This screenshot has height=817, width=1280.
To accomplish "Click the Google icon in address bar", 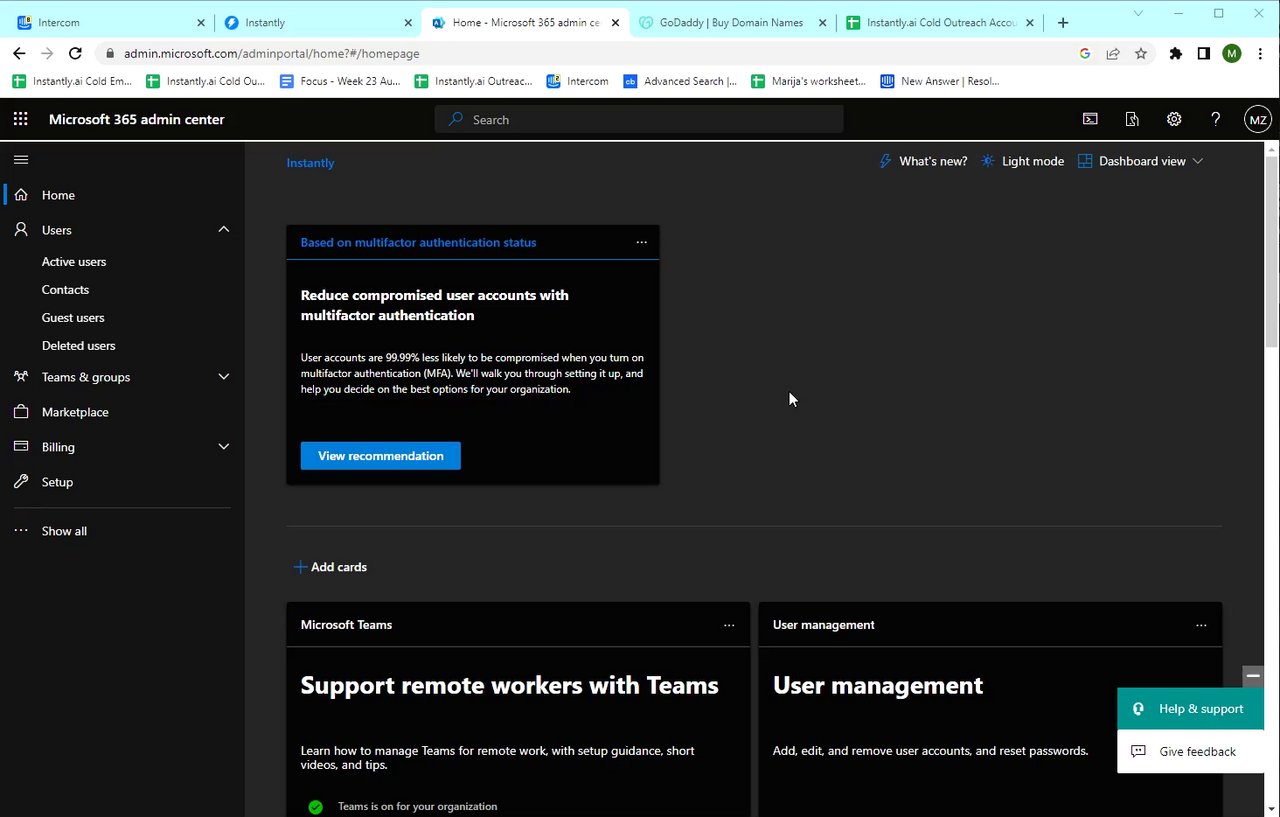I will pyautogui.click(x=1085, y=54).
